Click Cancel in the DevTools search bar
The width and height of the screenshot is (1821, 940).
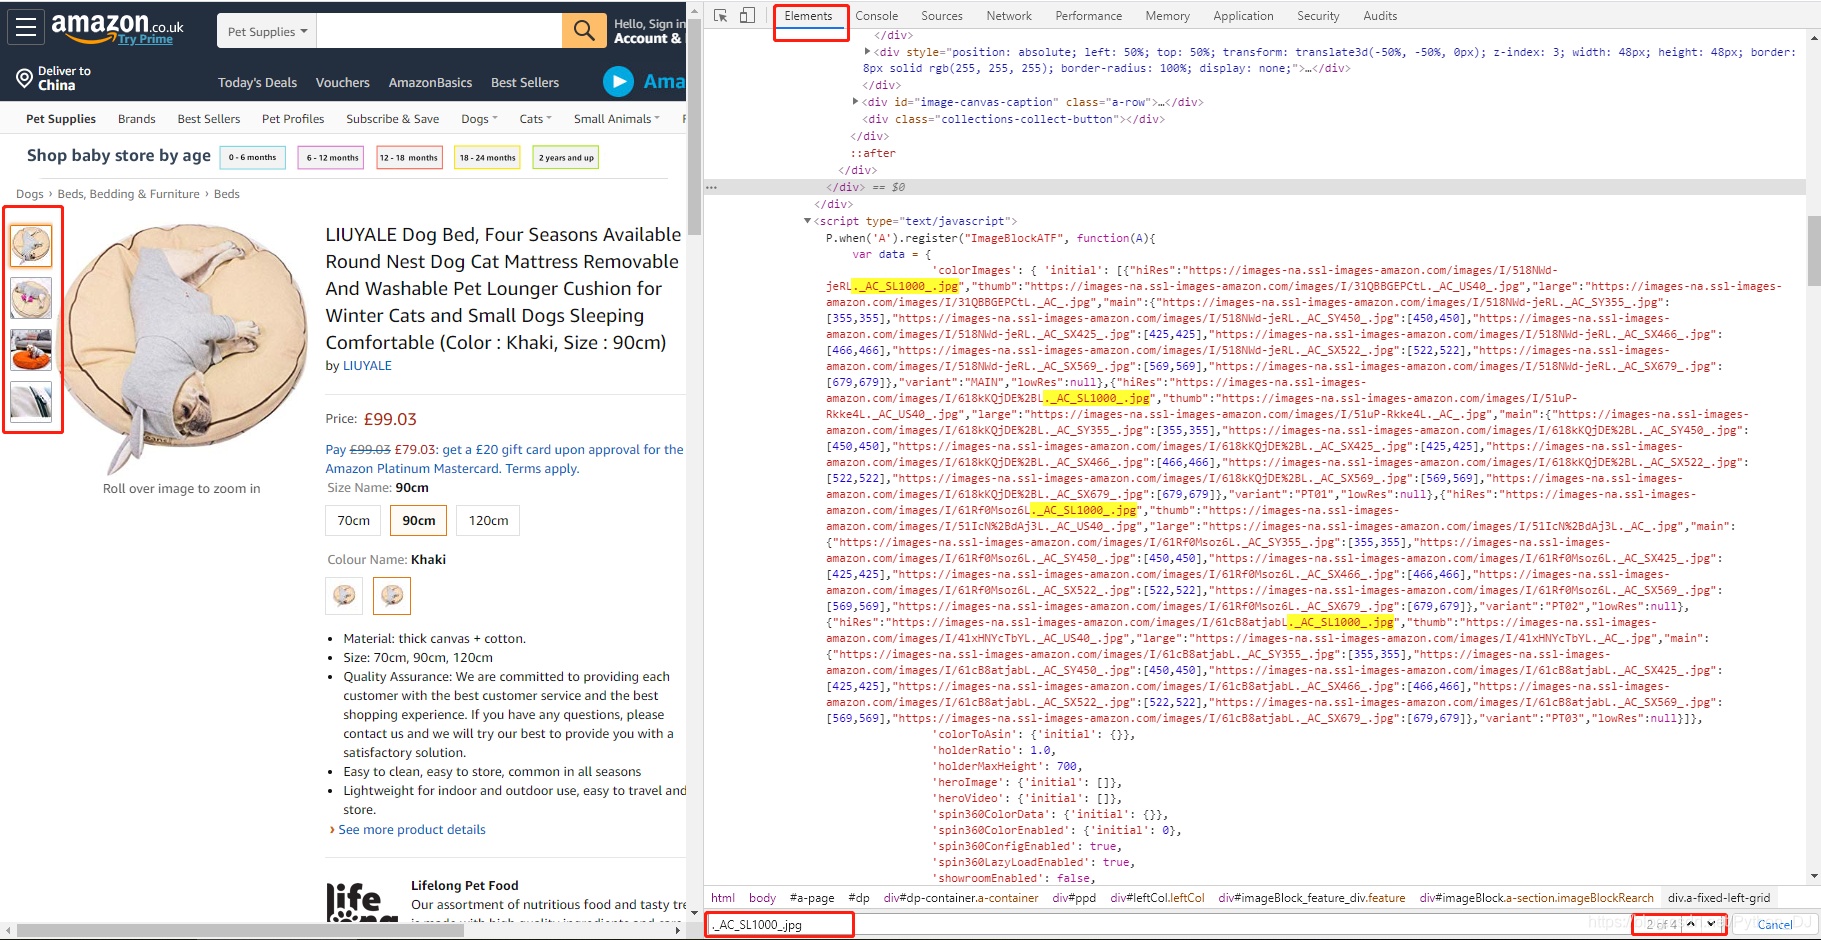(1775, 925)
